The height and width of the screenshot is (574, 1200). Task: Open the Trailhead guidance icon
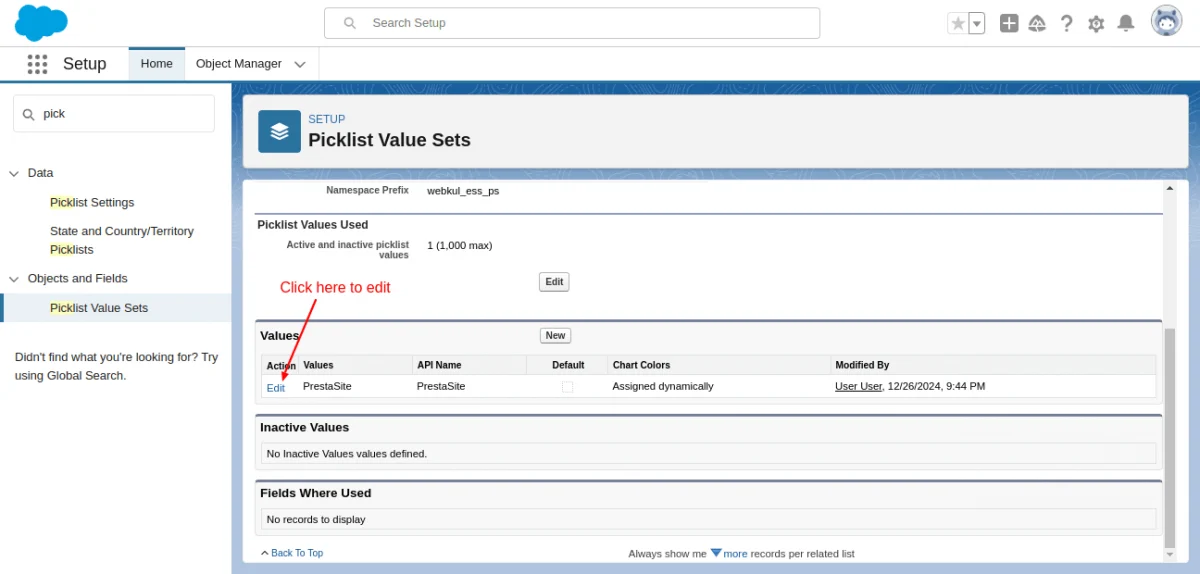point(1037,23)
